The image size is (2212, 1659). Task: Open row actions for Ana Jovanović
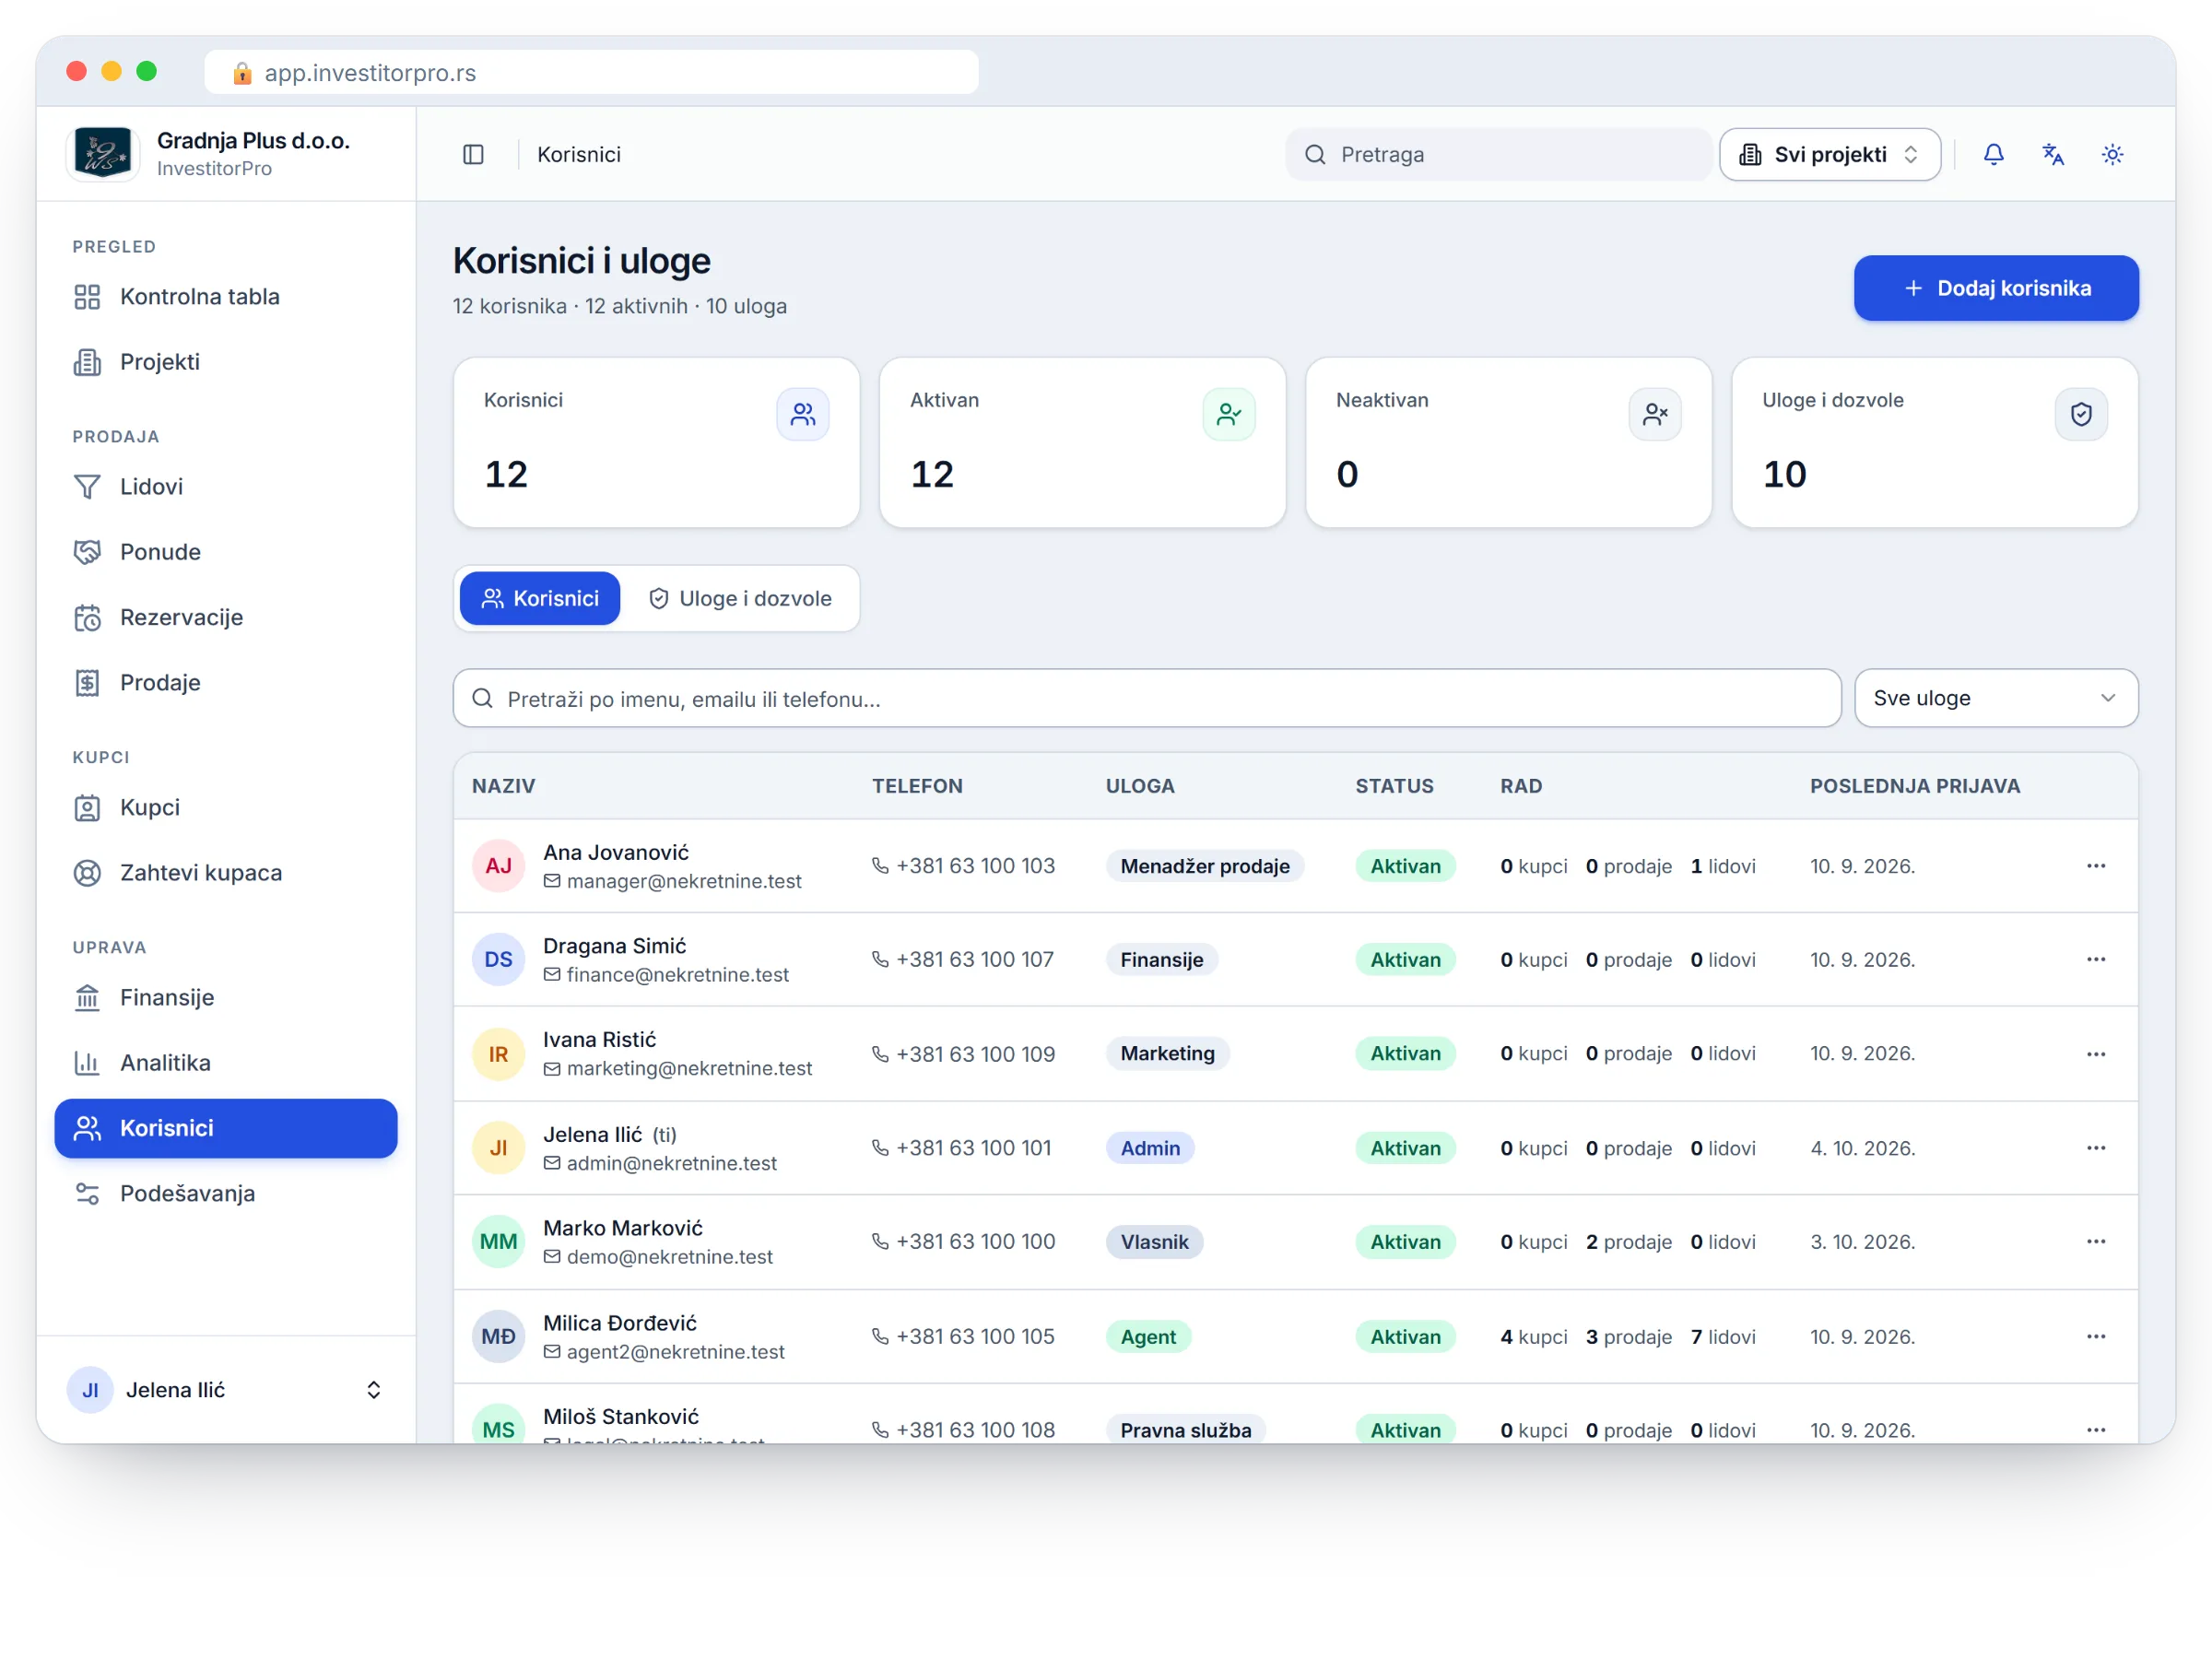click(2096, 866)
